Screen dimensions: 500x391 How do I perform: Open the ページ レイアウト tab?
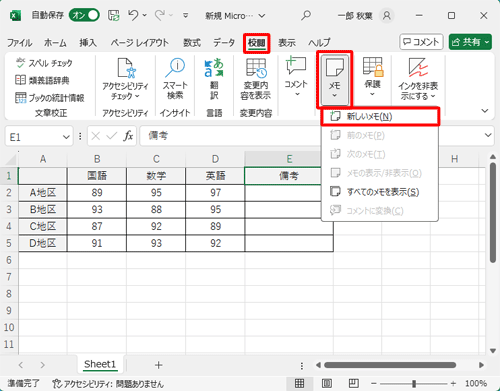tap(139, 43)
